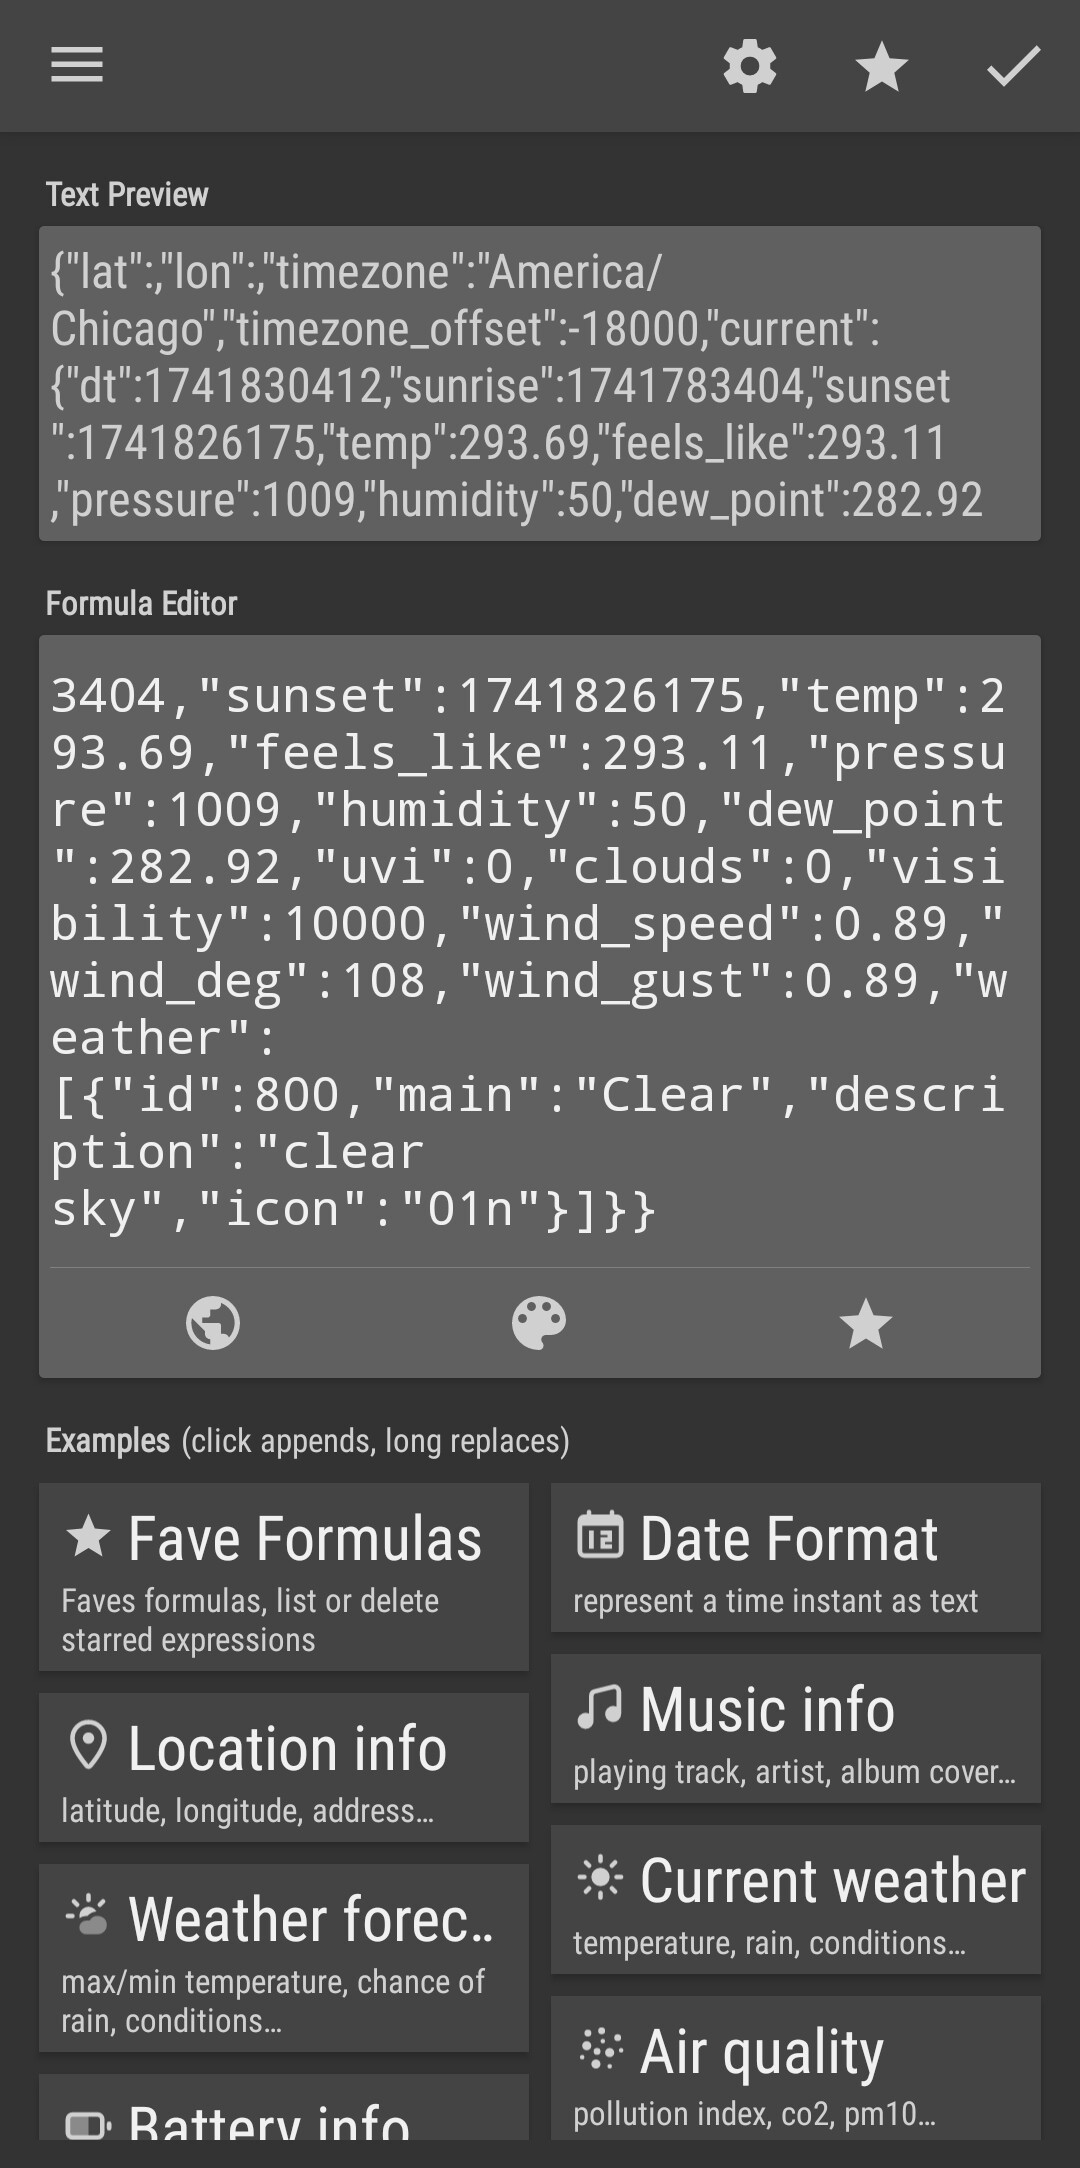Image resolution: width=1080 pixels, height=2168 pixels.
Task: Open settings via the gear icon
Action: [x=749, y=67]
